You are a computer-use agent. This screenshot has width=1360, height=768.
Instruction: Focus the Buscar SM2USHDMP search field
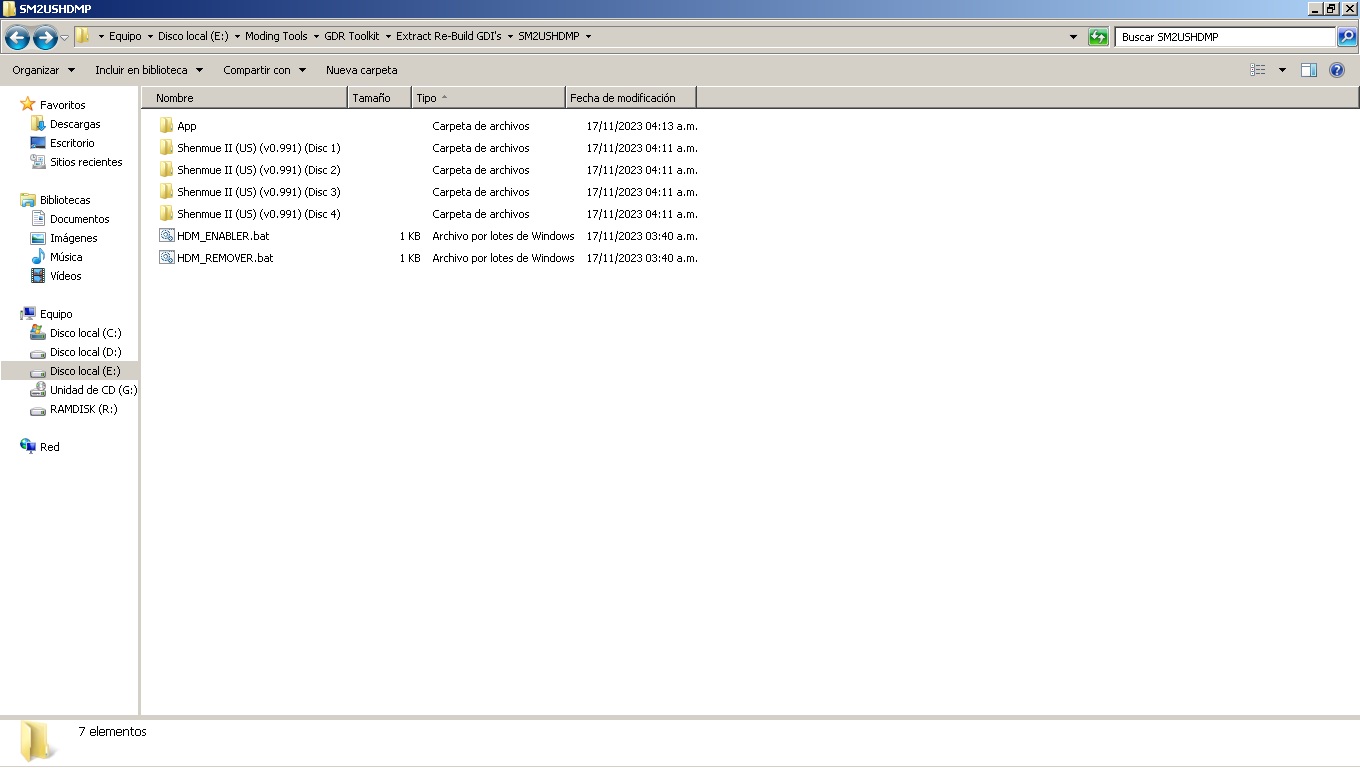click(x=1225, y=37)
